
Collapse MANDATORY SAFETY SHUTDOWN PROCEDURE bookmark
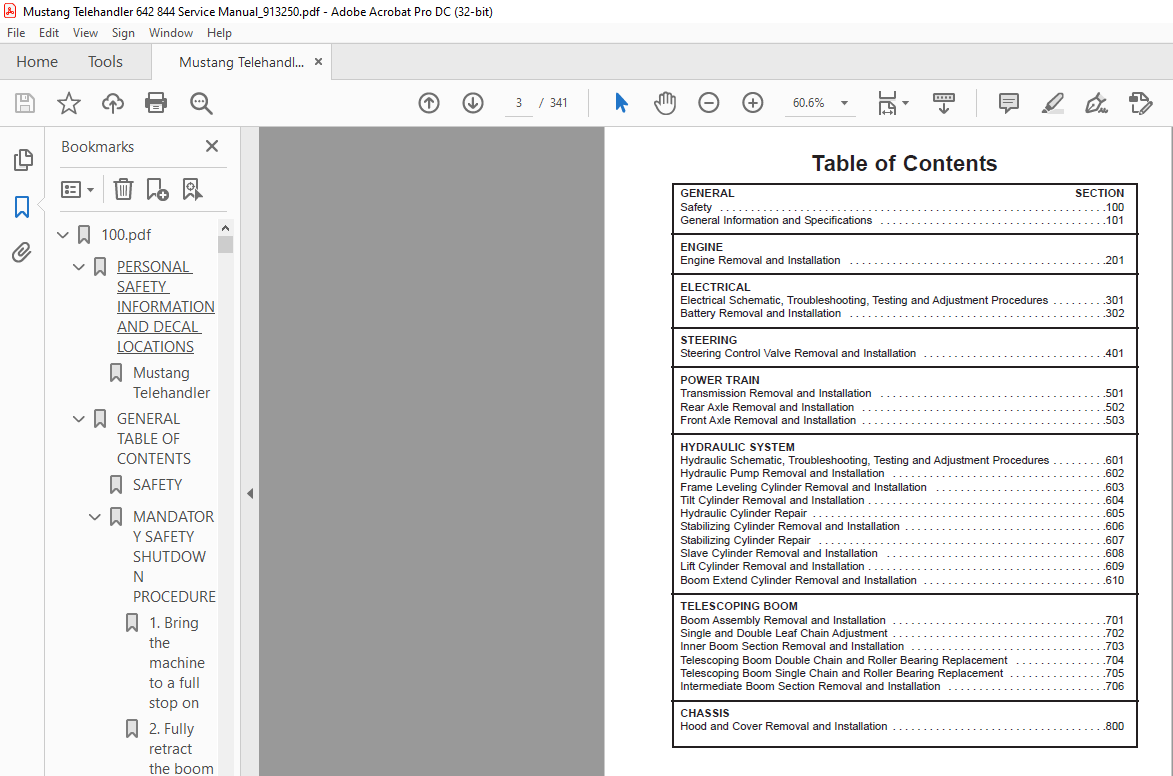[95, 517]
